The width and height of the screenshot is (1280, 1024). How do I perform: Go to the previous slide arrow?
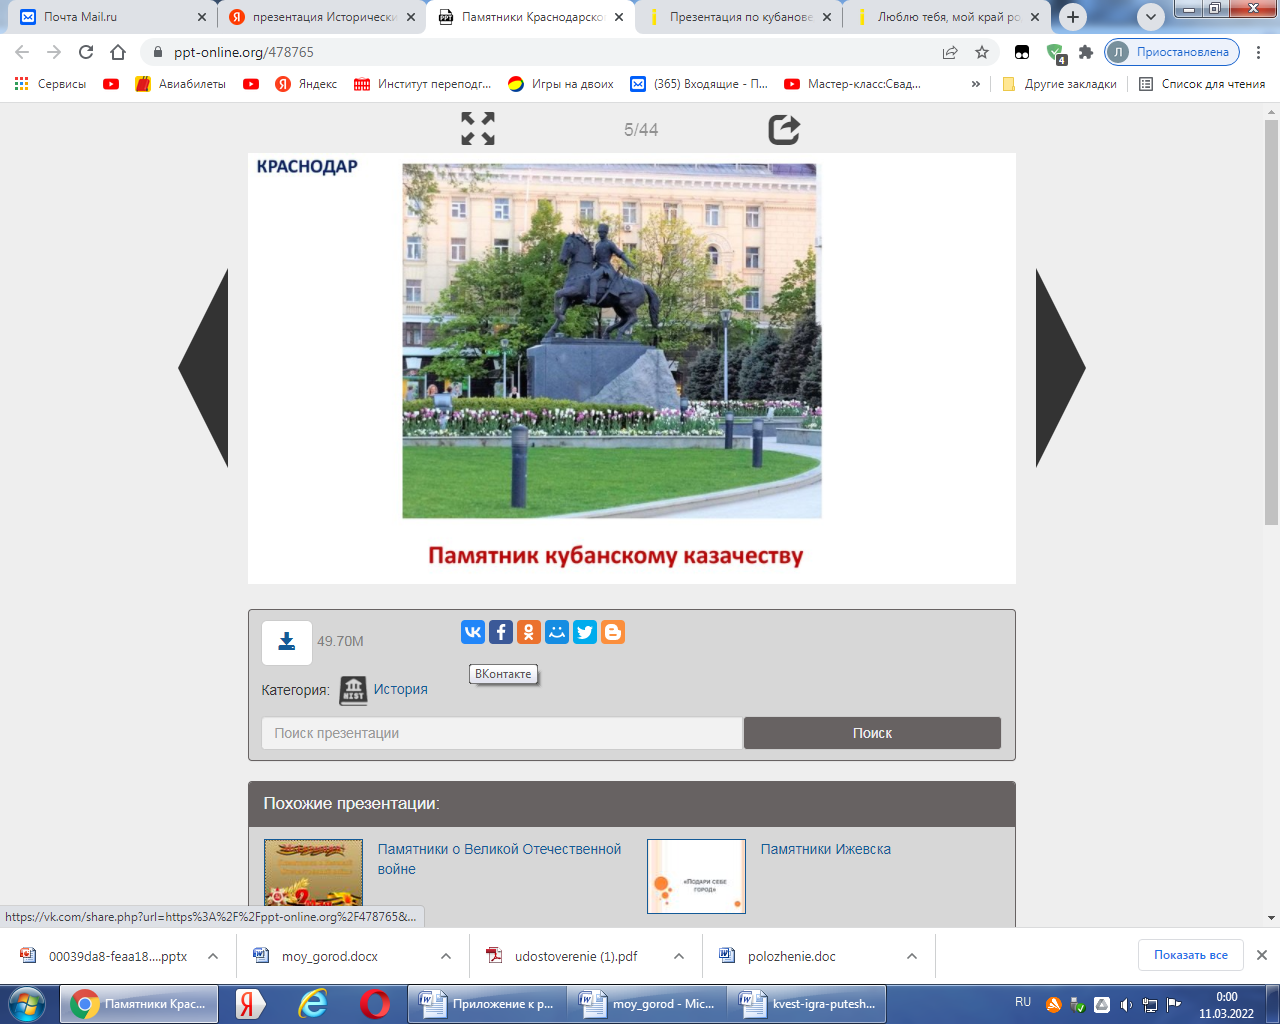tap(205, 368)
